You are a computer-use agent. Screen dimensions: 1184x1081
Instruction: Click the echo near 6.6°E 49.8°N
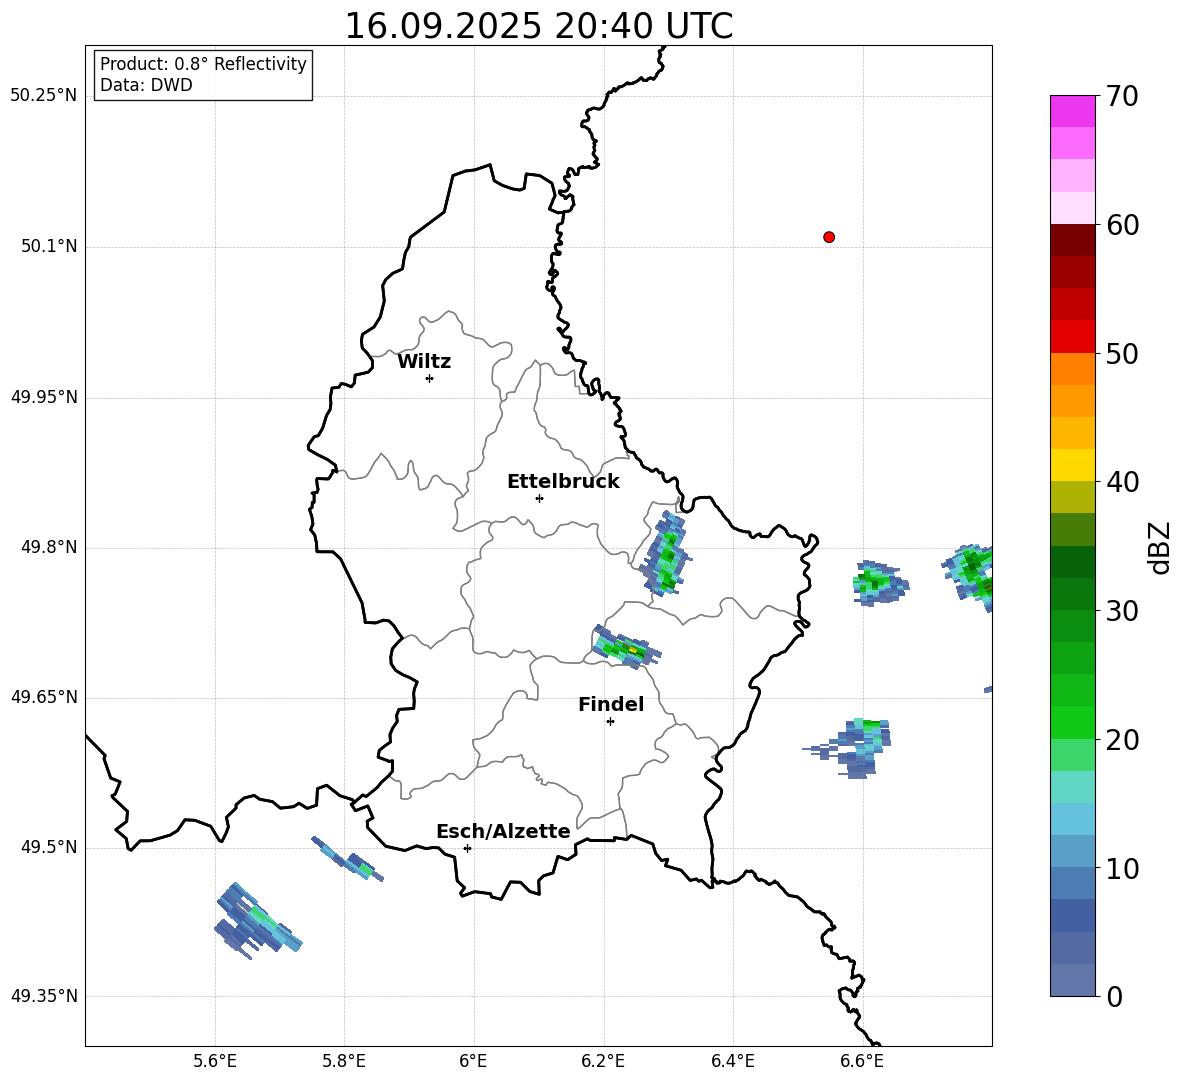880,583
